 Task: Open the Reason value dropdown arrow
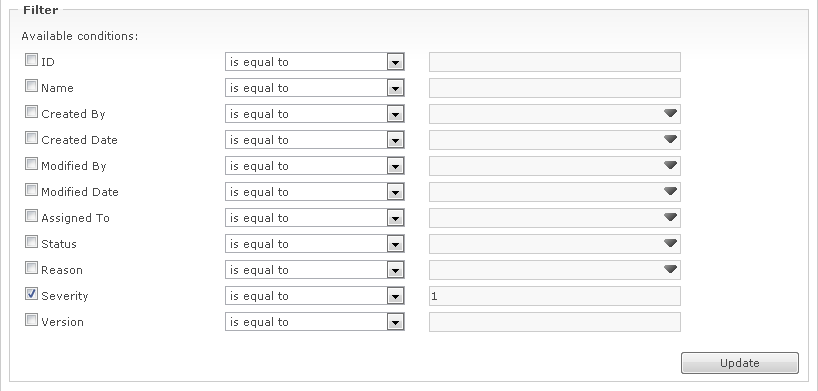[x=670, y=269]
